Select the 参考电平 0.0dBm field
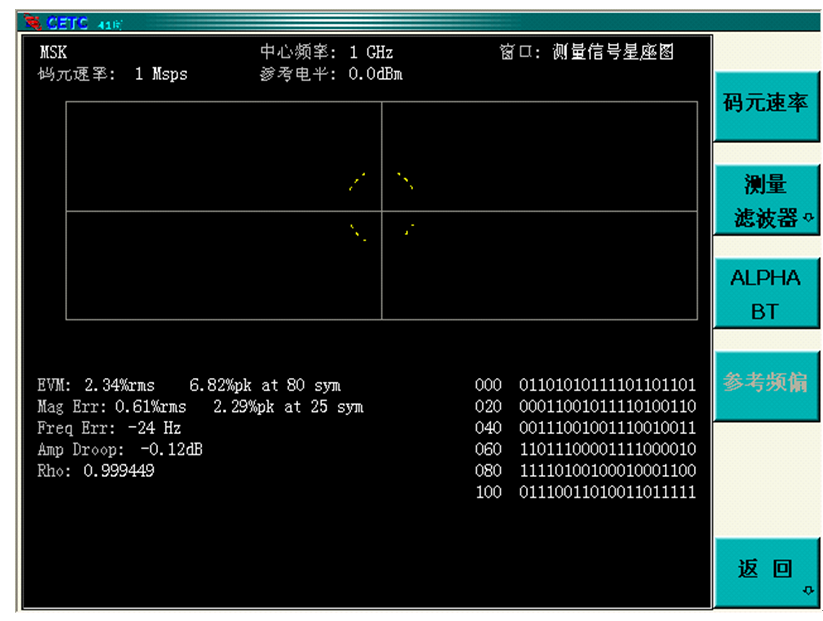 (x=330, y=73)
